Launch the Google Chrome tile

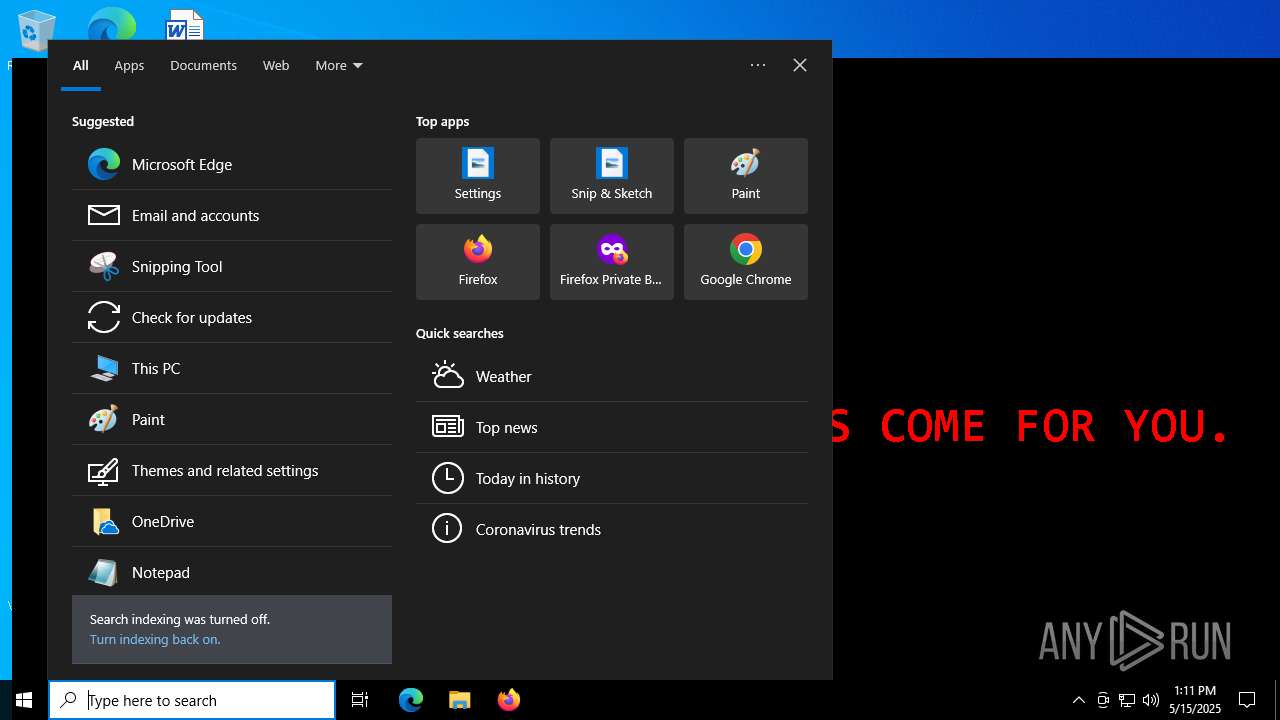(746, 262)
